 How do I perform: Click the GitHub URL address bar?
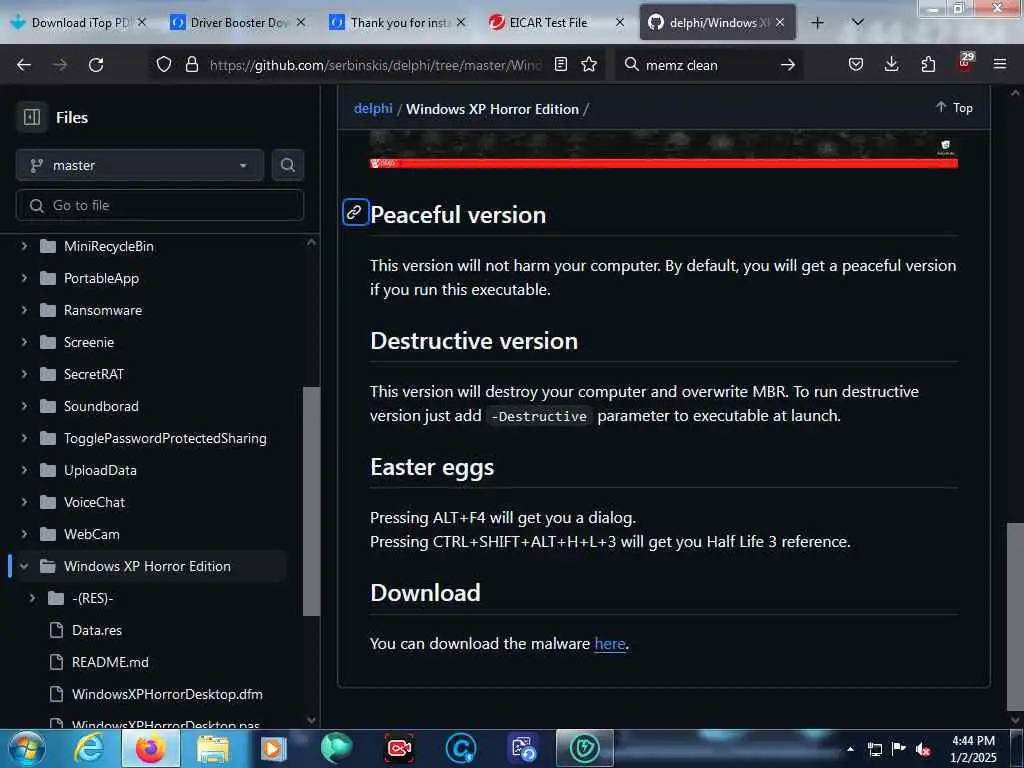point(376,65)
